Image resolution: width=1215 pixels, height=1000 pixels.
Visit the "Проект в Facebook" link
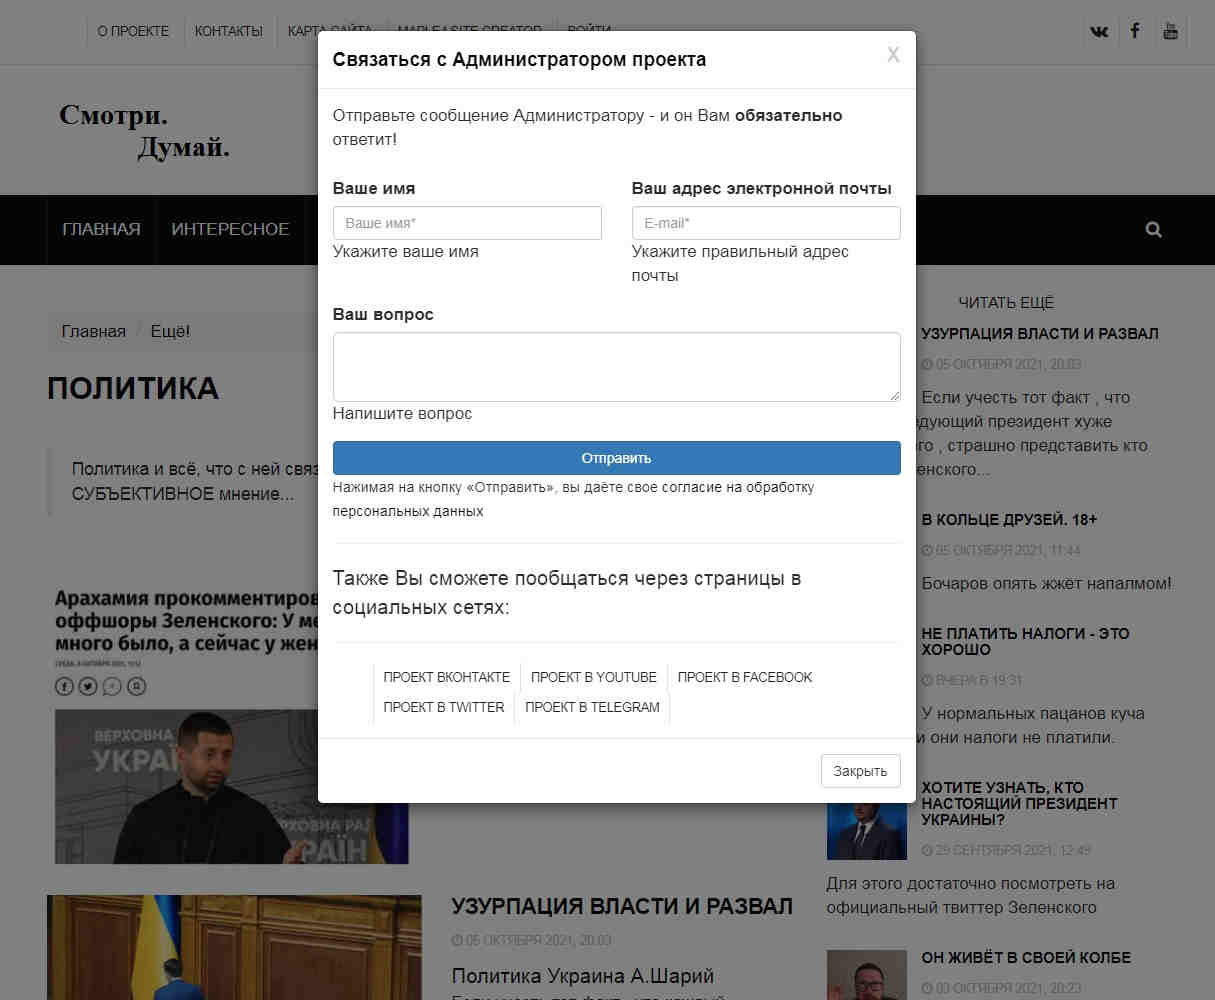click(x=744, y=677)
